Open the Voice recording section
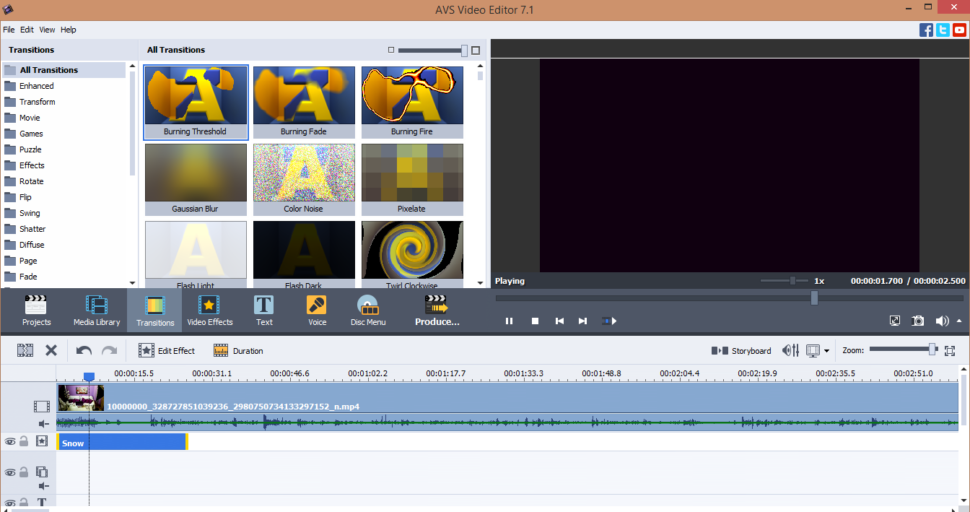This screenshot has width=970, height=512. [x=317, y=310]
